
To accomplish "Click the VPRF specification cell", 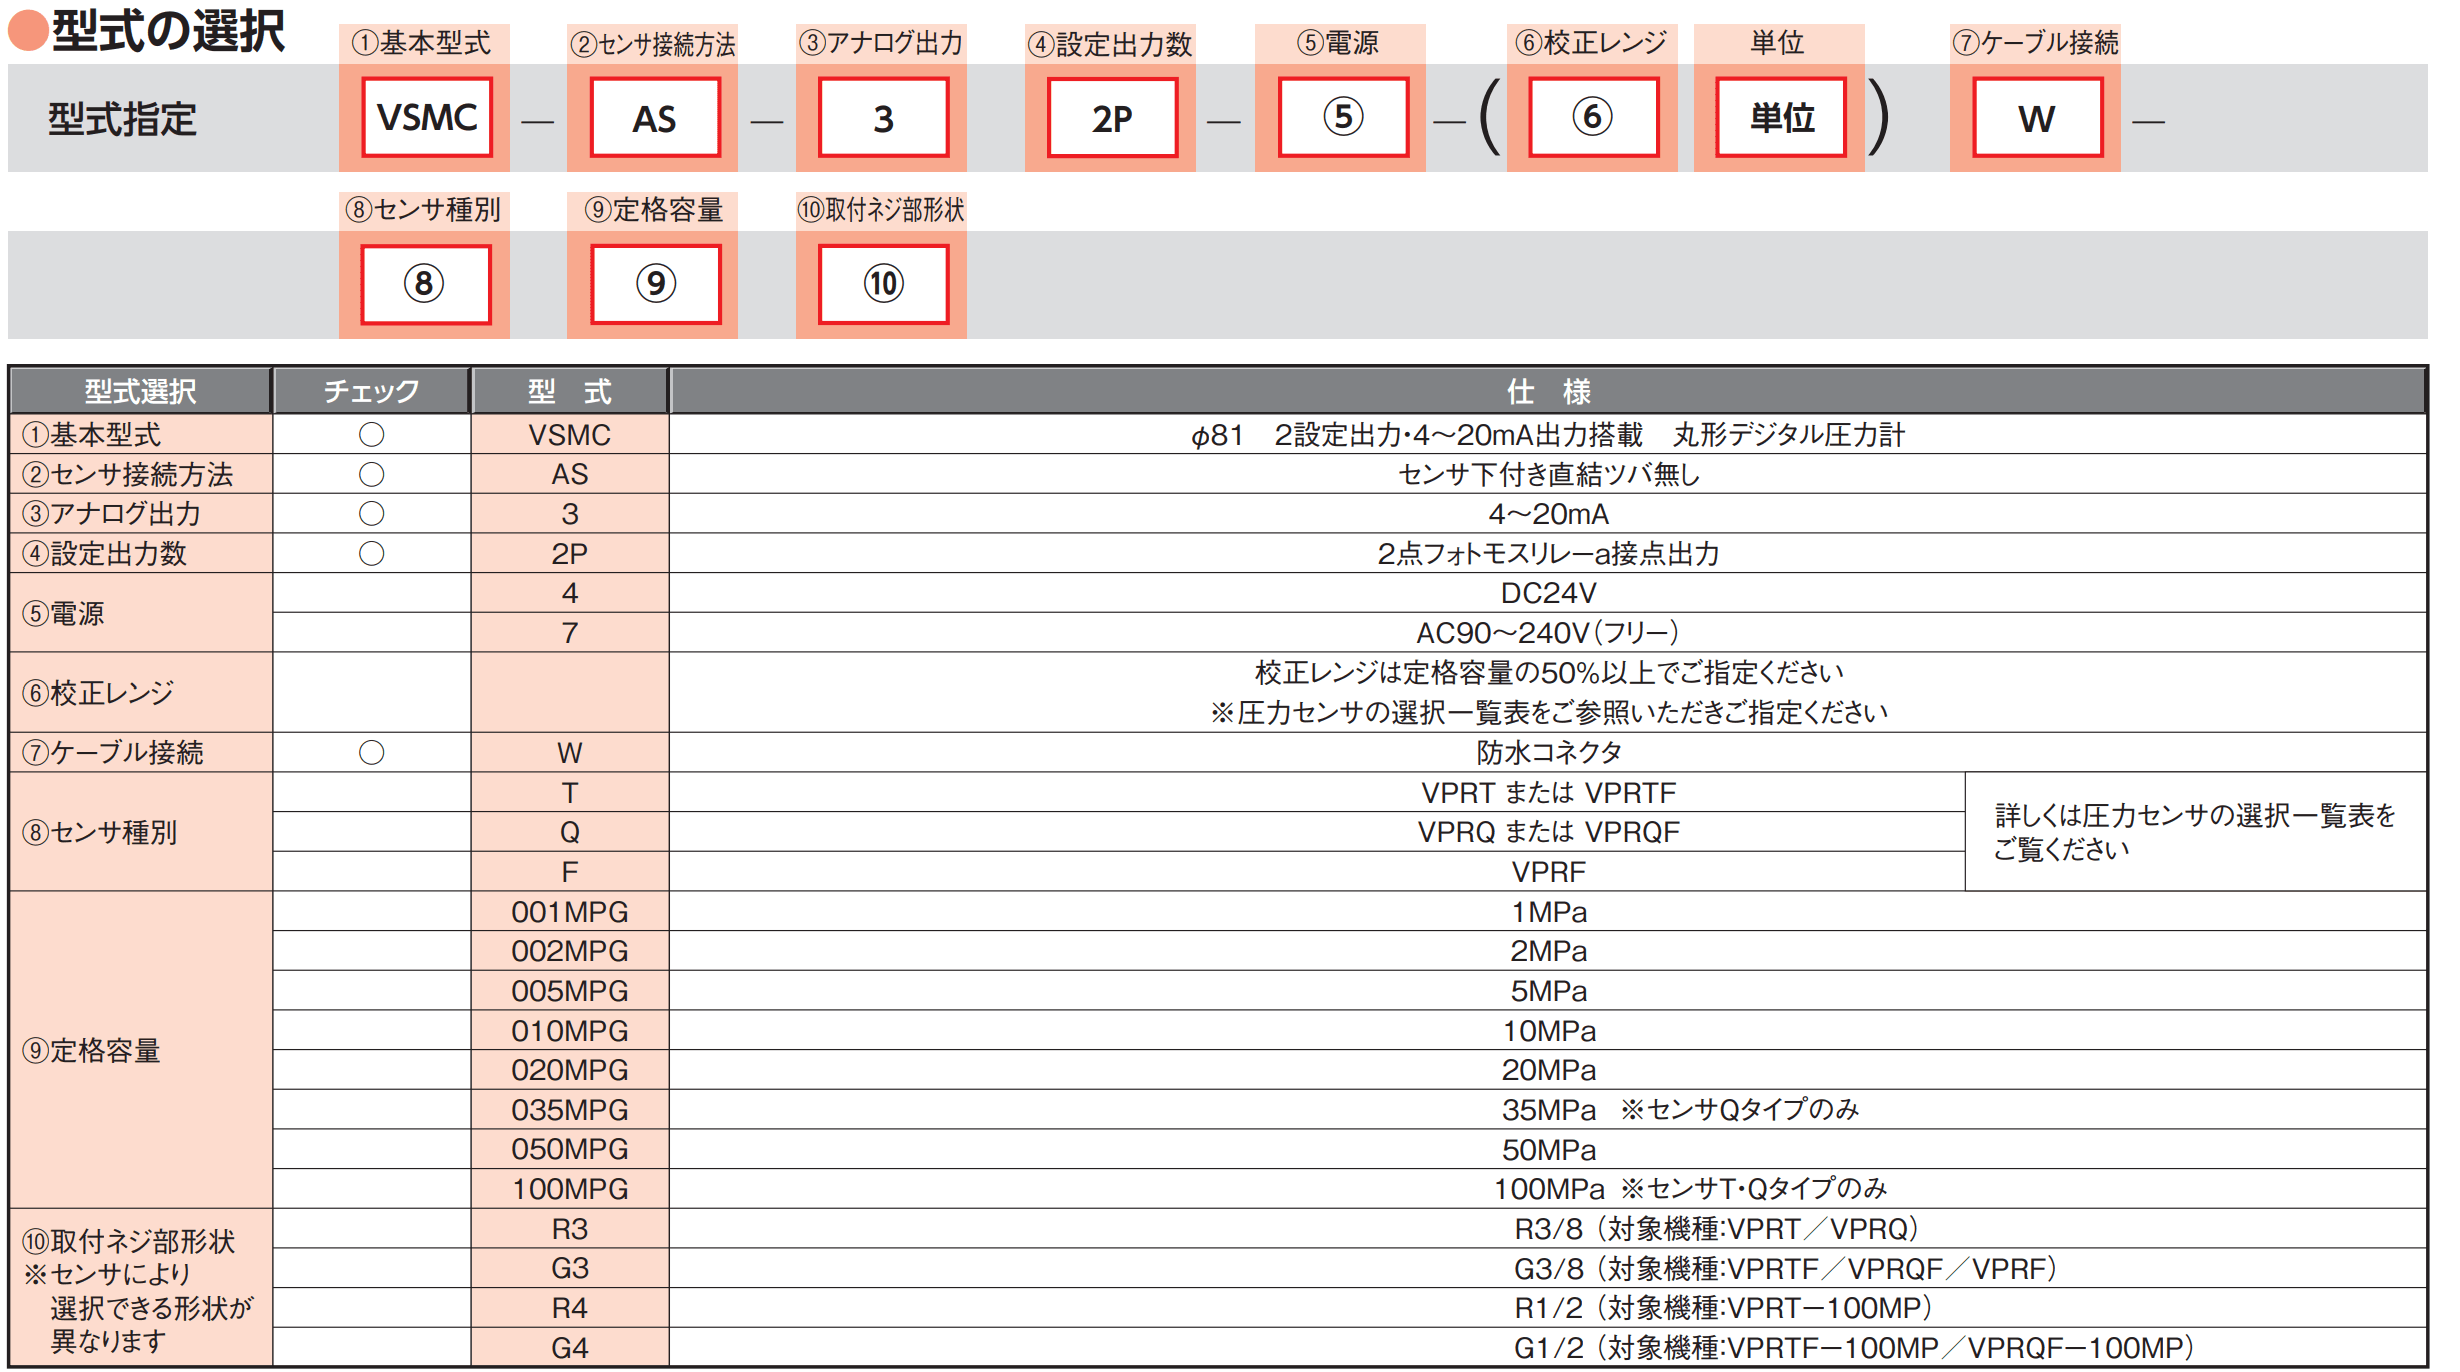I will click(1317, 872).
